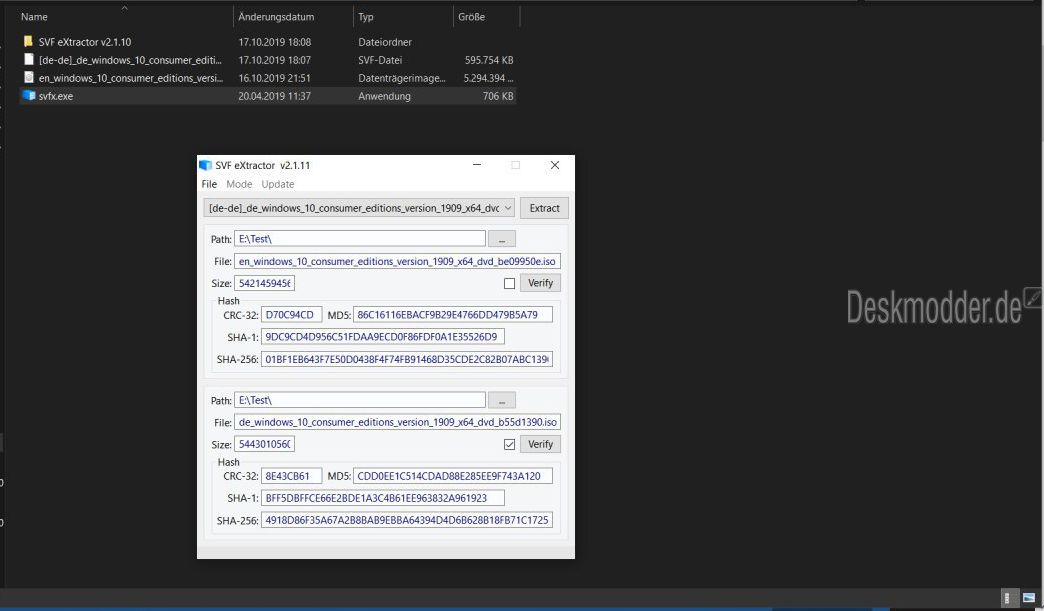Select the [de-de]_de_windows_10 SVF file name

130,60
